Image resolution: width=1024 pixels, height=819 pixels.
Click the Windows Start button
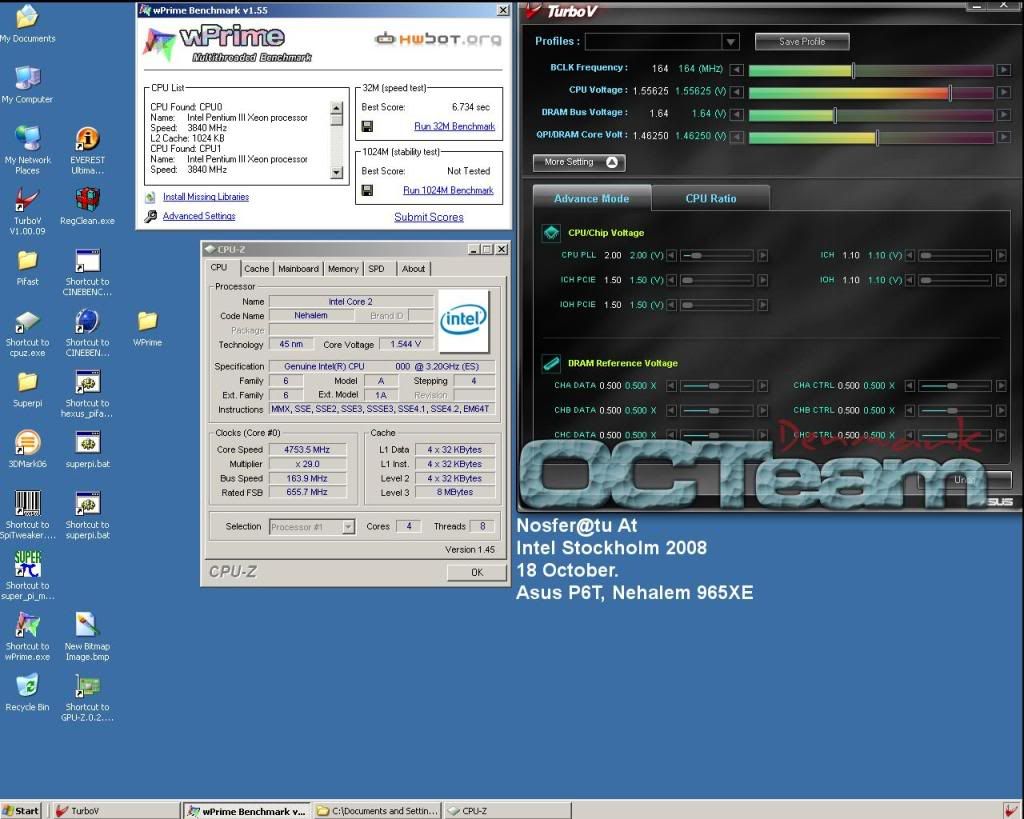pos(21,811)
